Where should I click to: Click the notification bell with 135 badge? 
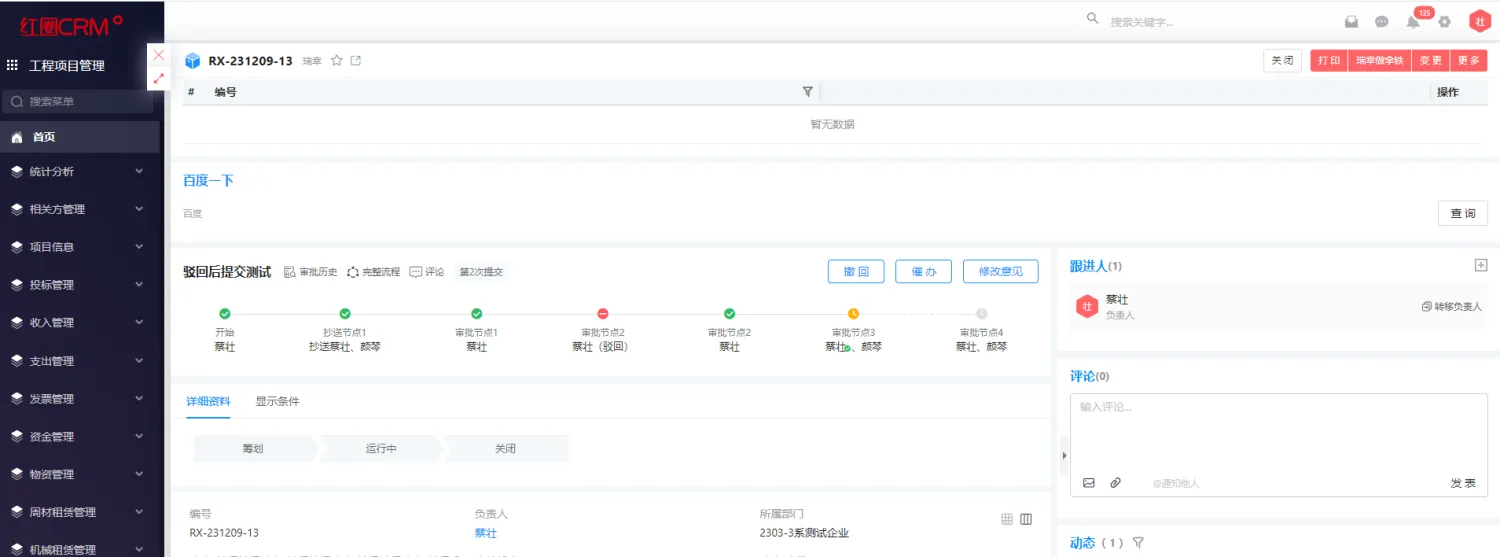pos(1413,22)
